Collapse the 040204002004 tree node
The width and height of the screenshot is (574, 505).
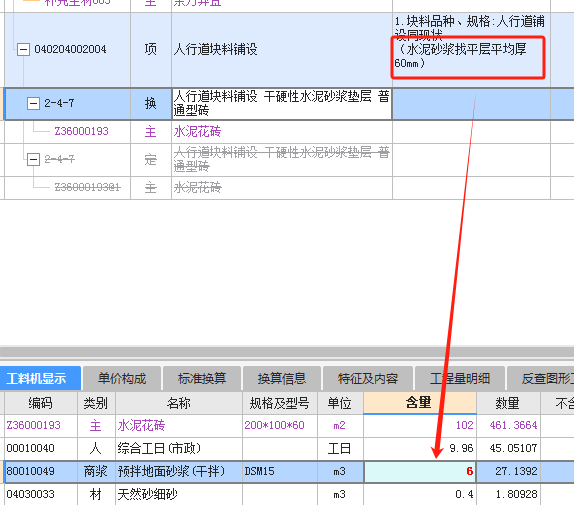tap(23, 49)
